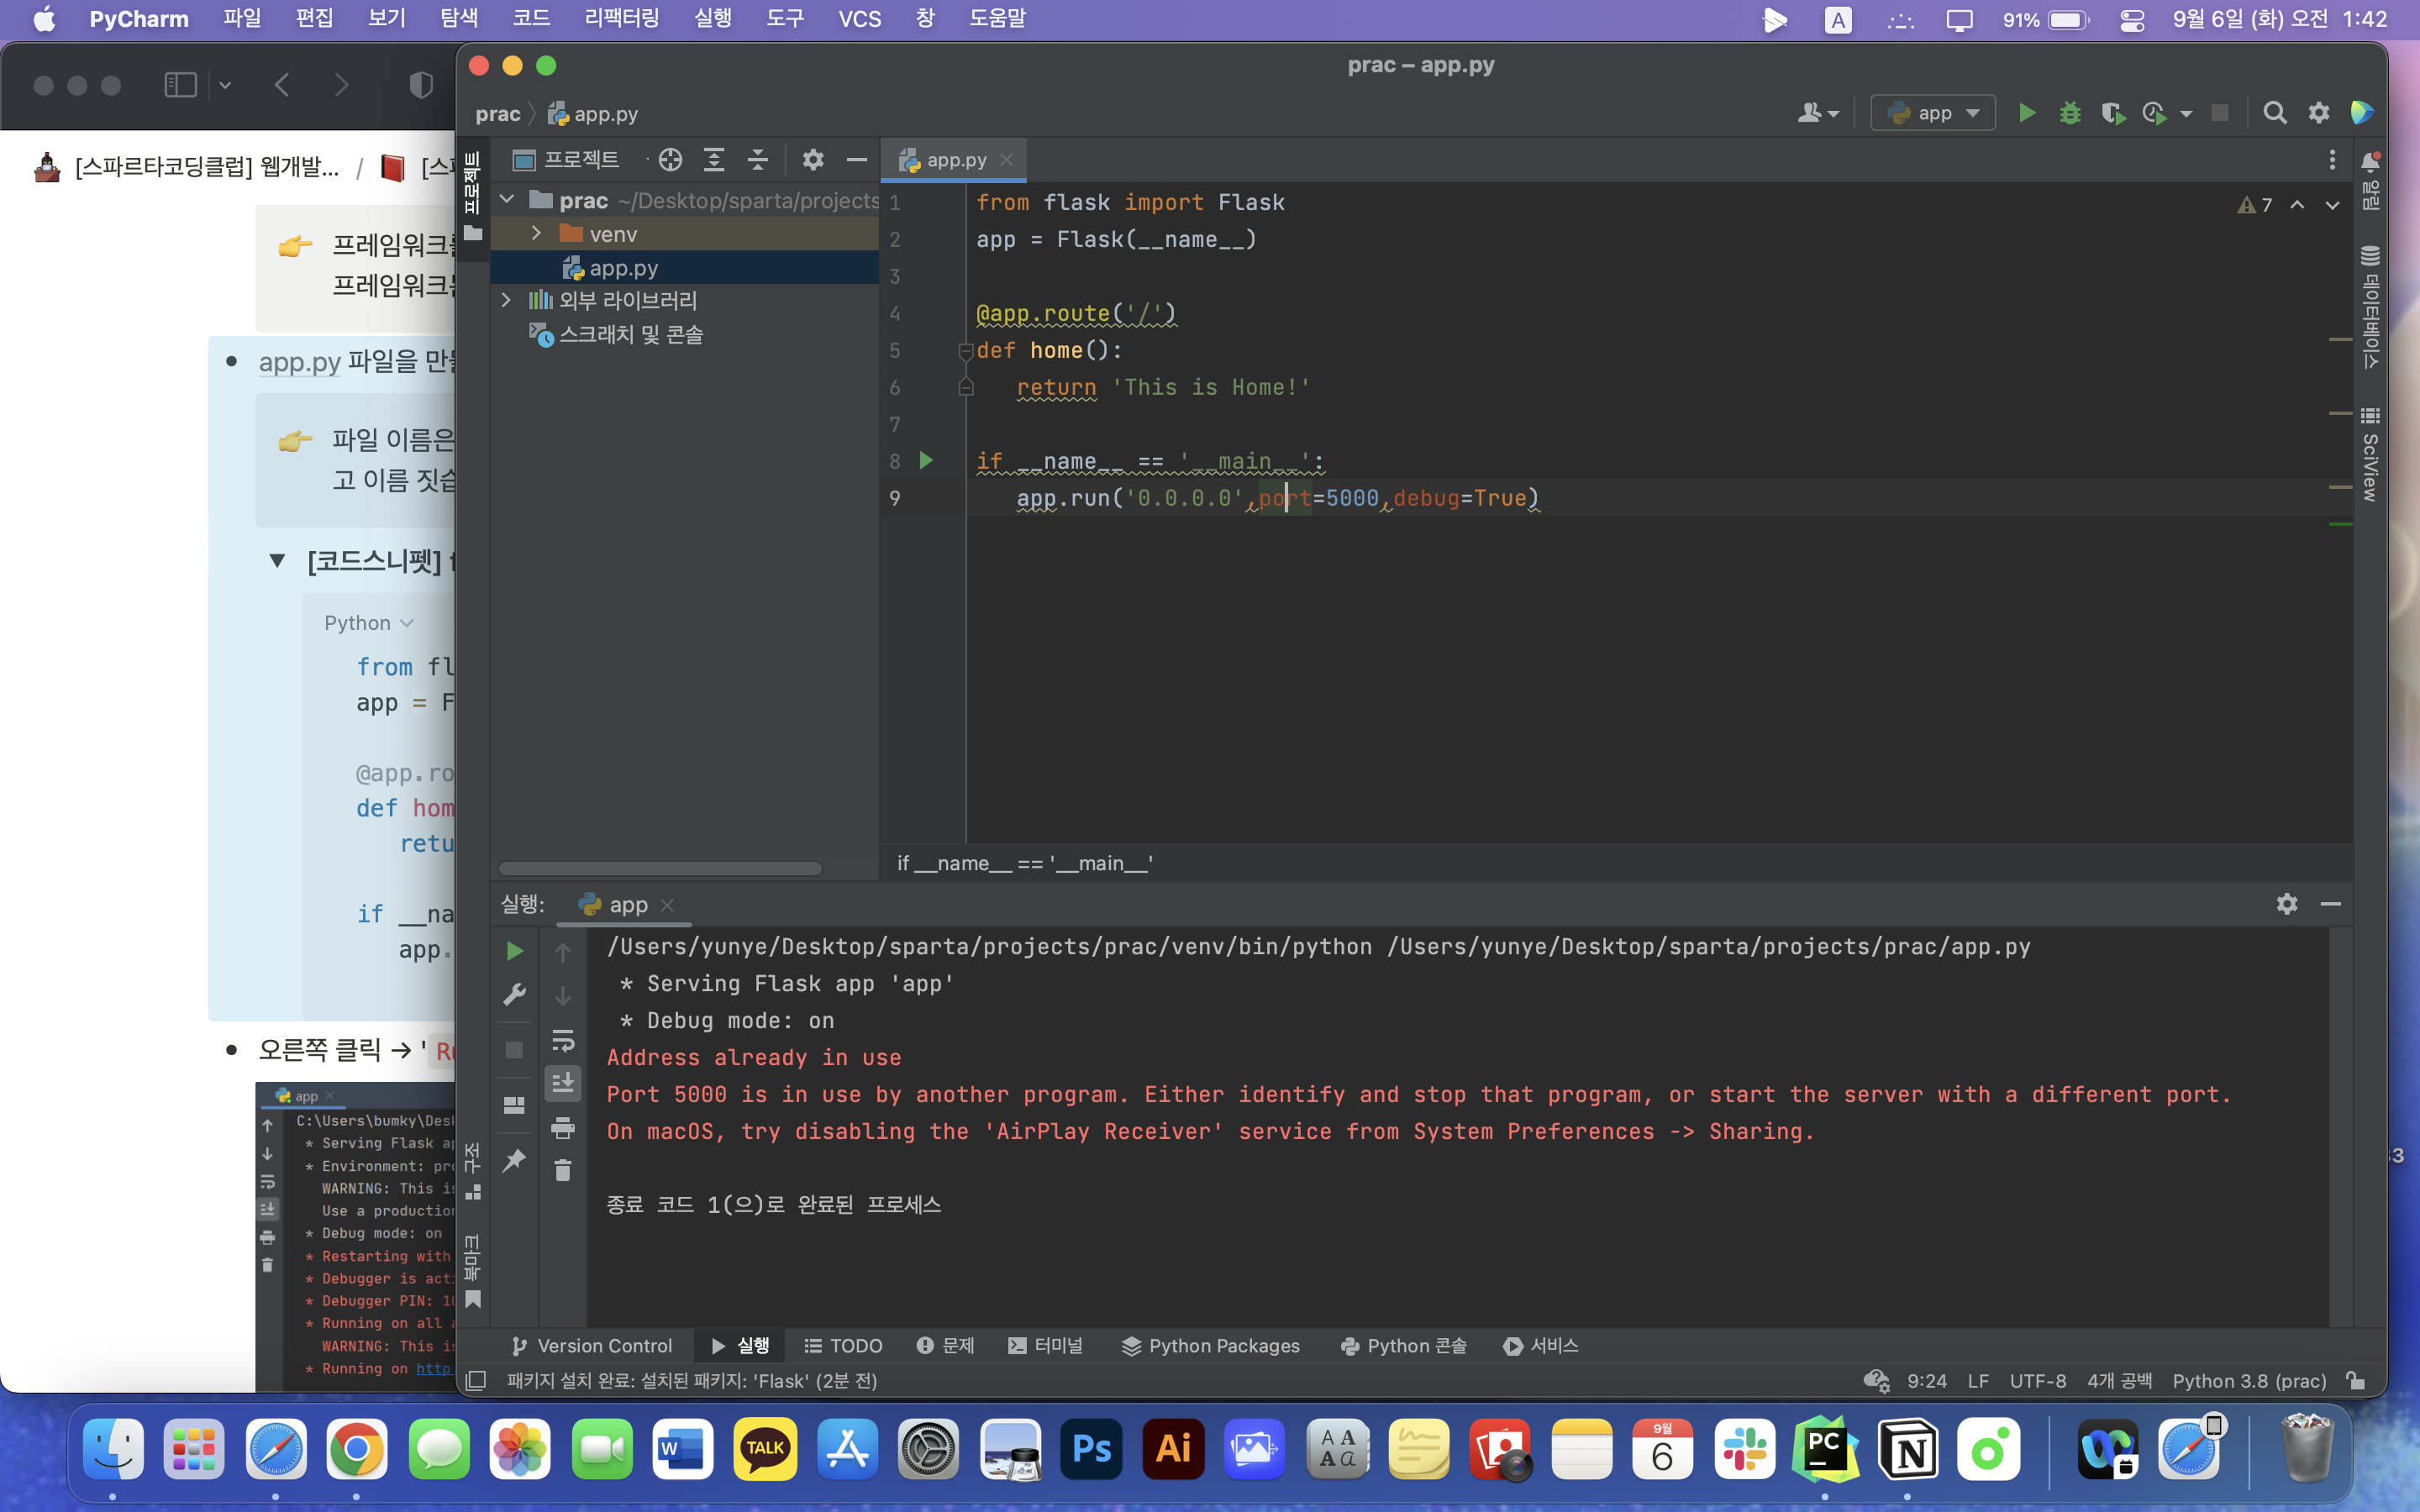Open Run panel settings gear
The width and height of the screenshot is (2420, 1512).
(2286, 904)
